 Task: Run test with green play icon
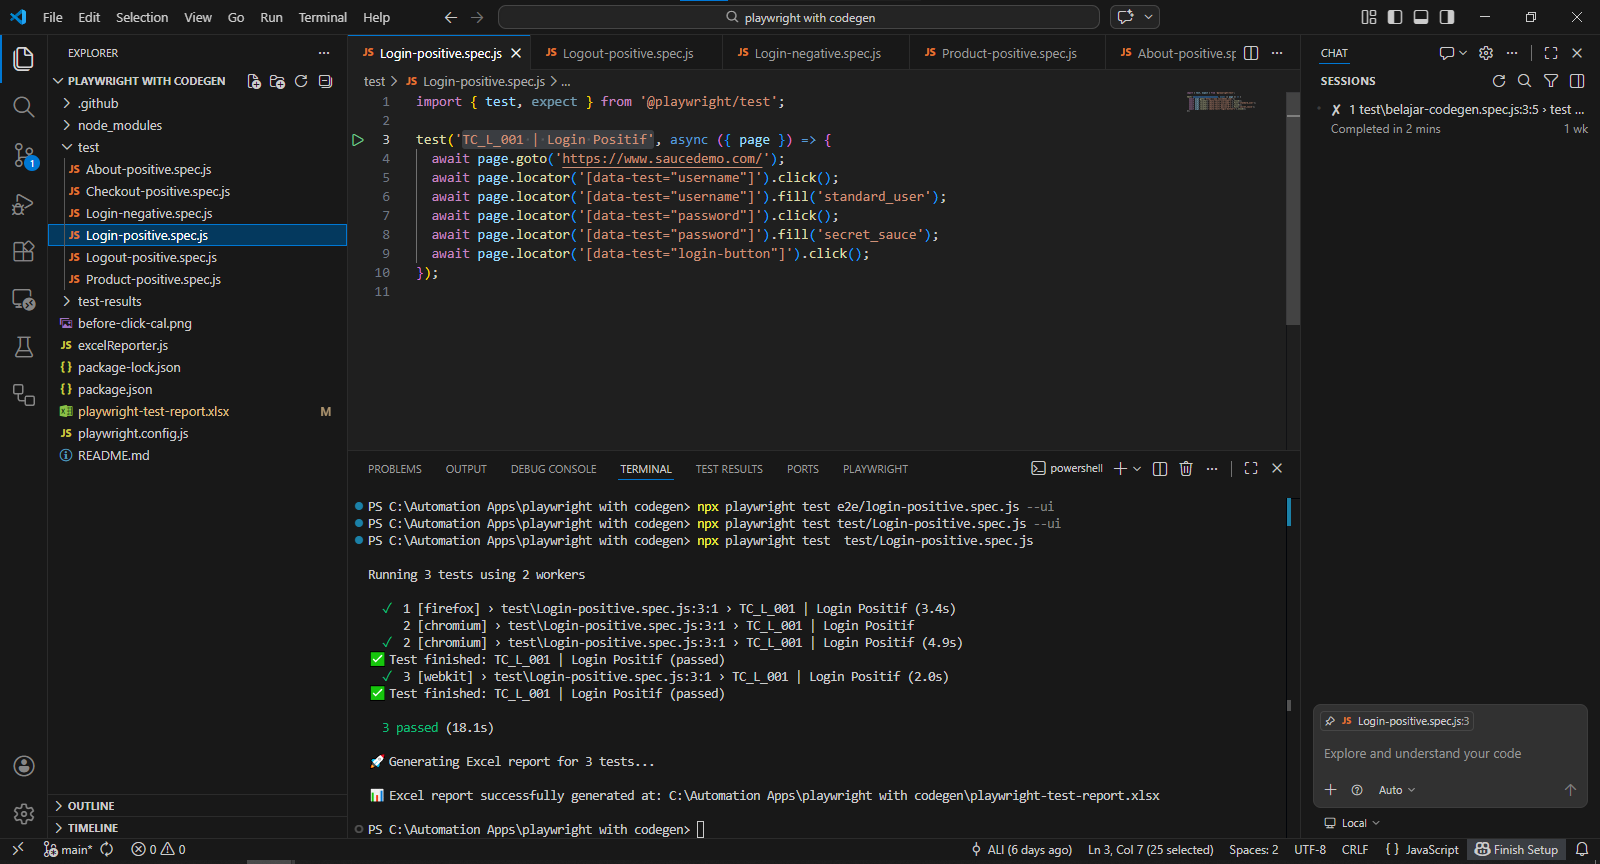[x=358, y=140]
